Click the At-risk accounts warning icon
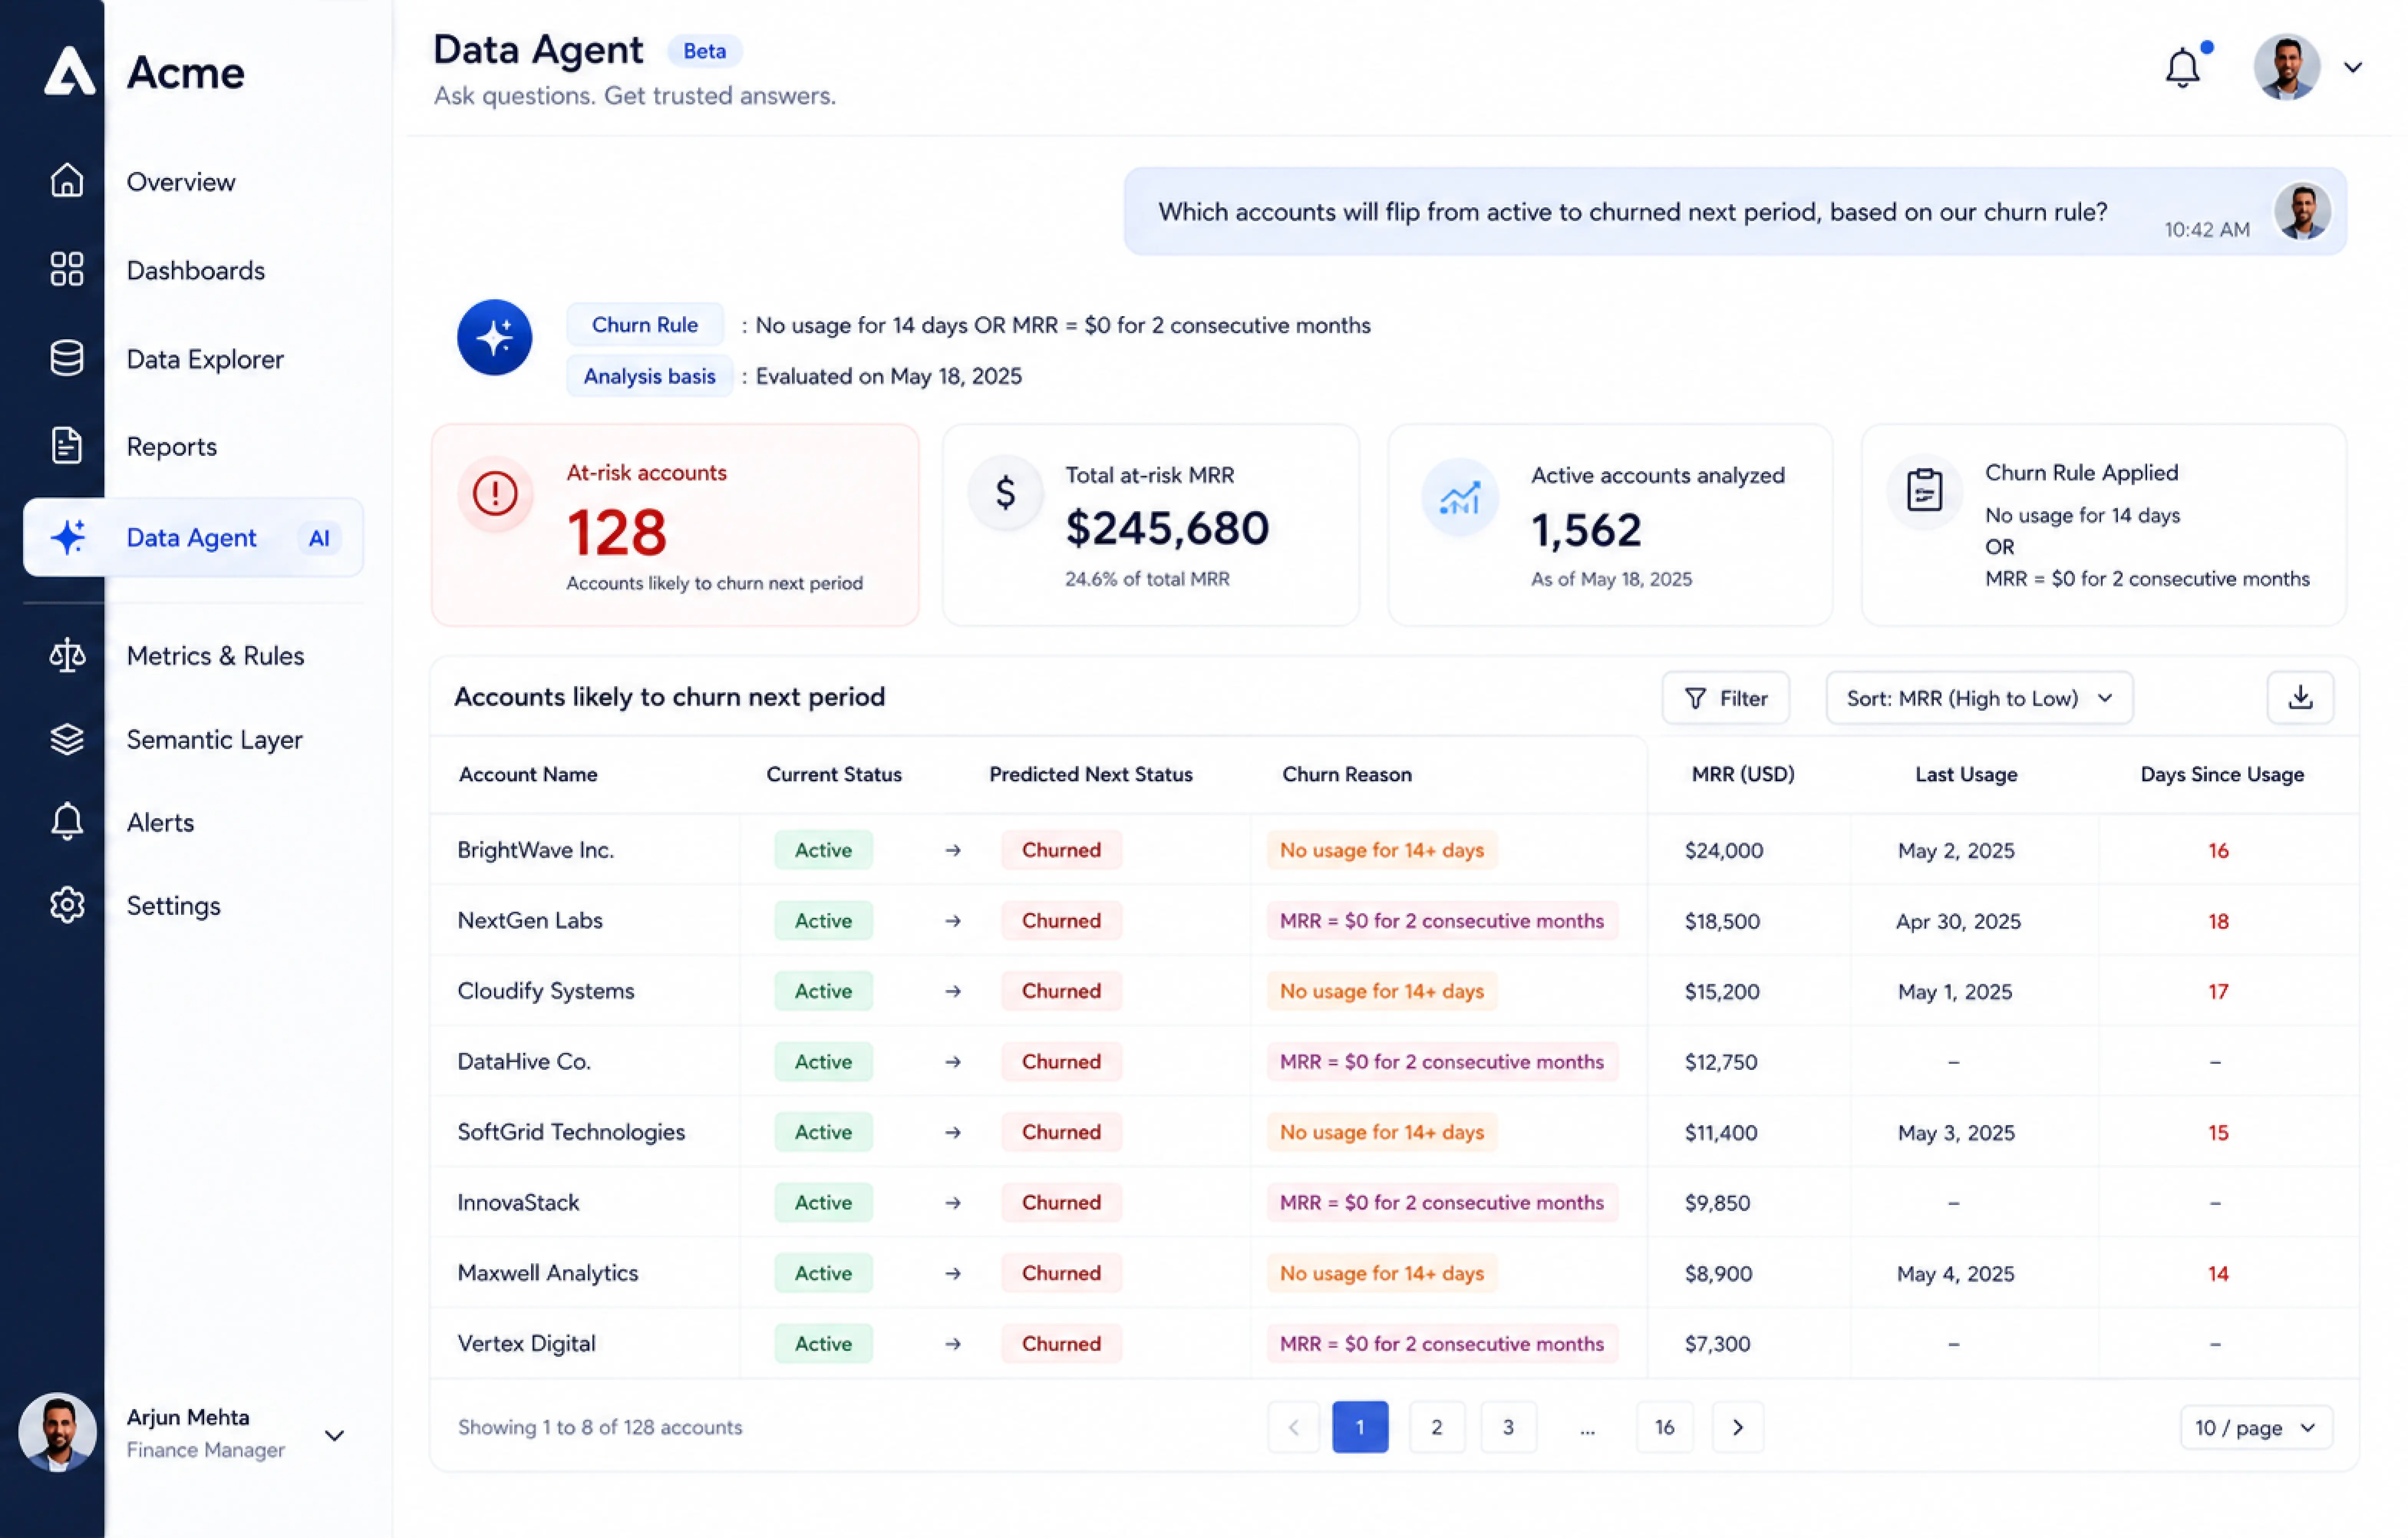 [x=495, y=493]
